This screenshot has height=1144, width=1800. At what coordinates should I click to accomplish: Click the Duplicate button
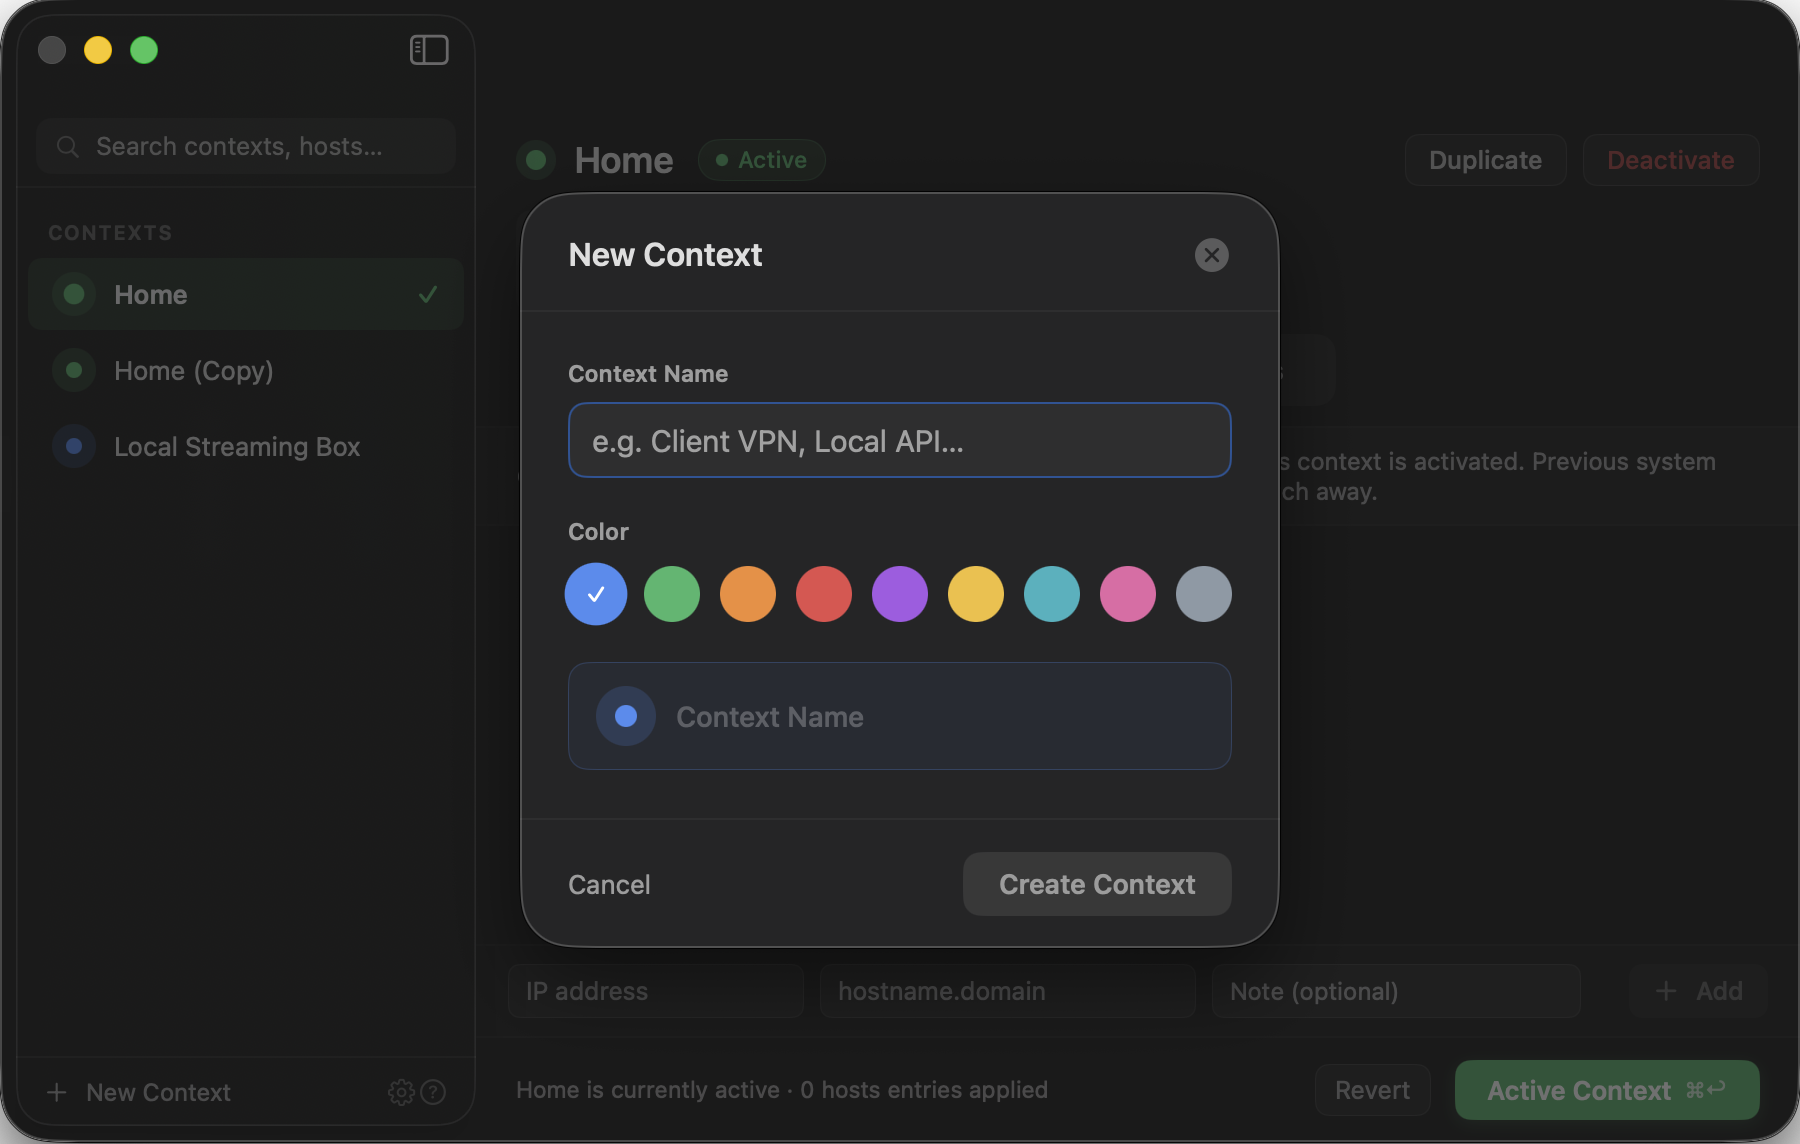coord(1485,160)
